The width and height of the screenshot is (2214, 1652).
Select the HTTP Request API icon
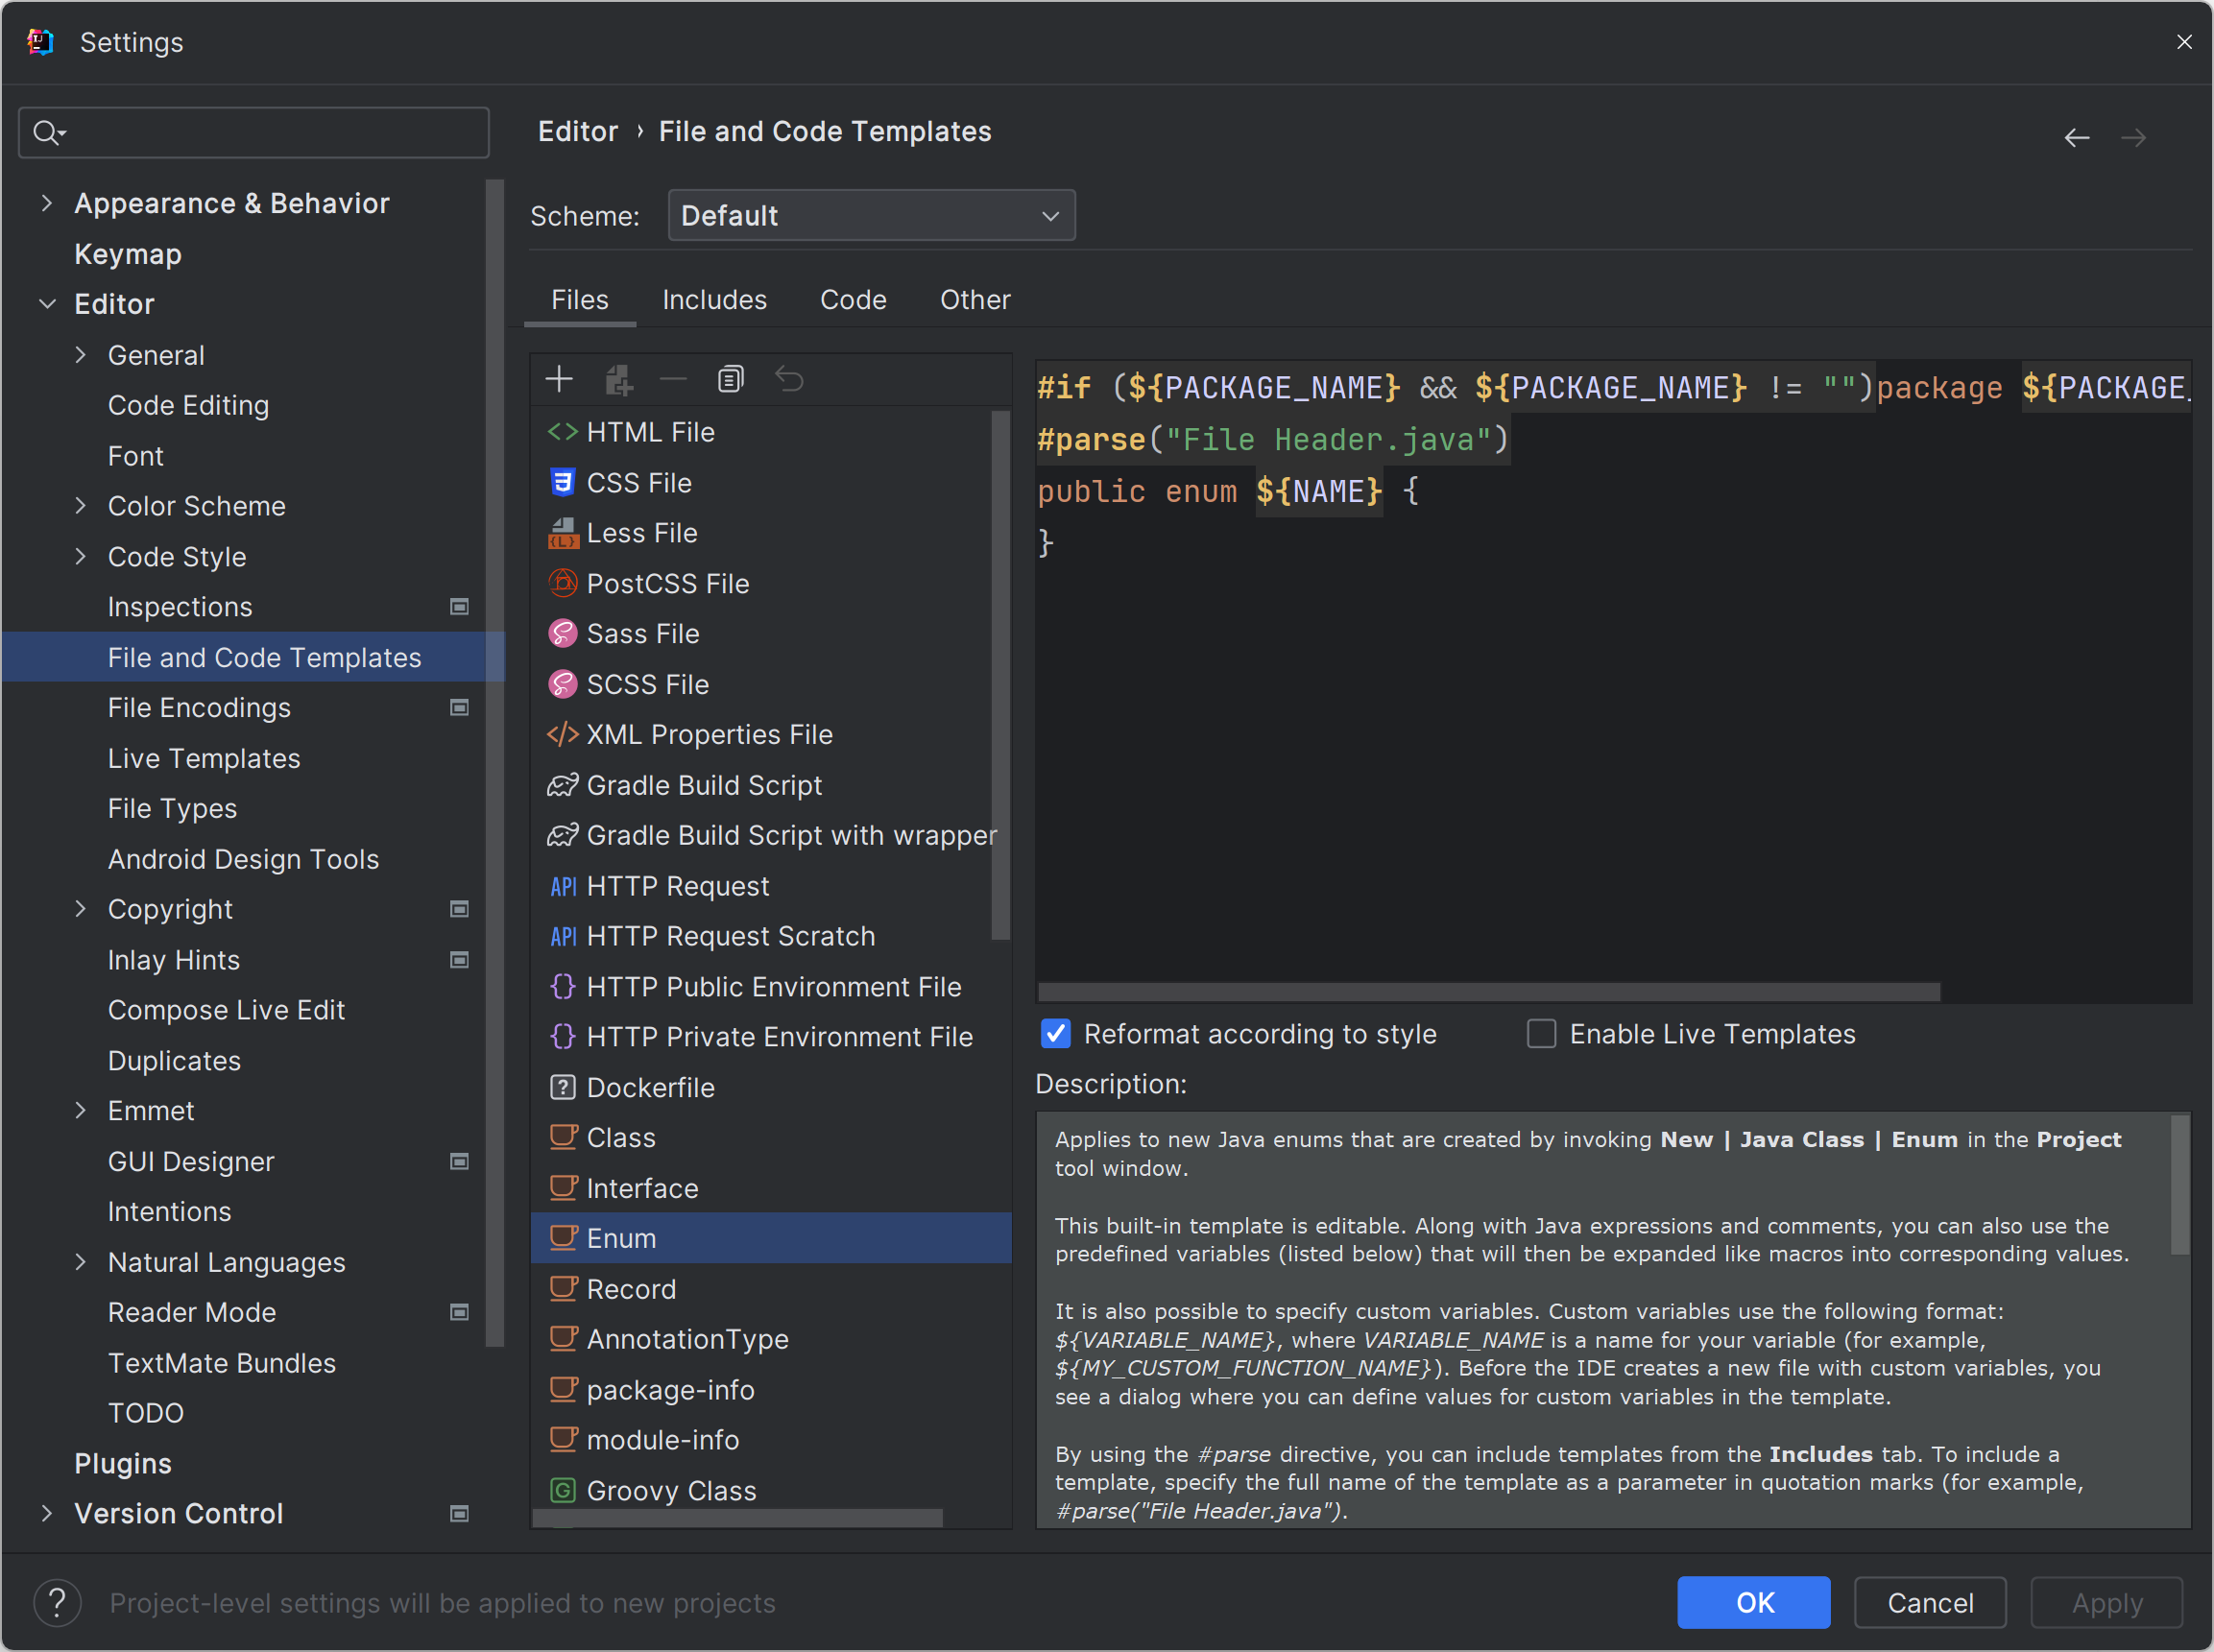click(563, 886)
